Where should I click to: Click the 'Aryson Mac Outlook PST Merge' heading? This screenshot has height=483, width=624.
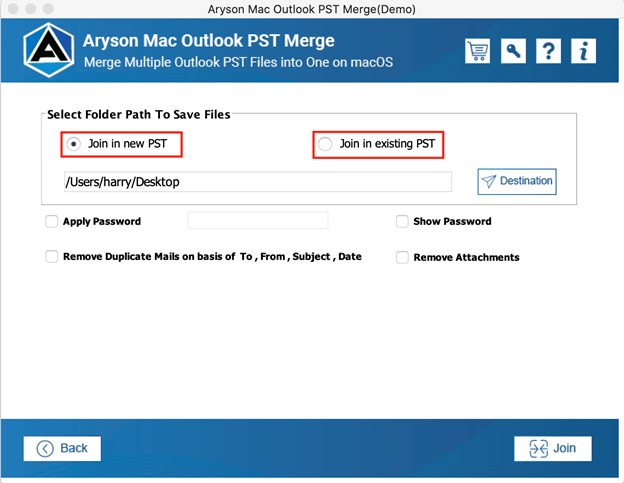(x=209, y=41)
